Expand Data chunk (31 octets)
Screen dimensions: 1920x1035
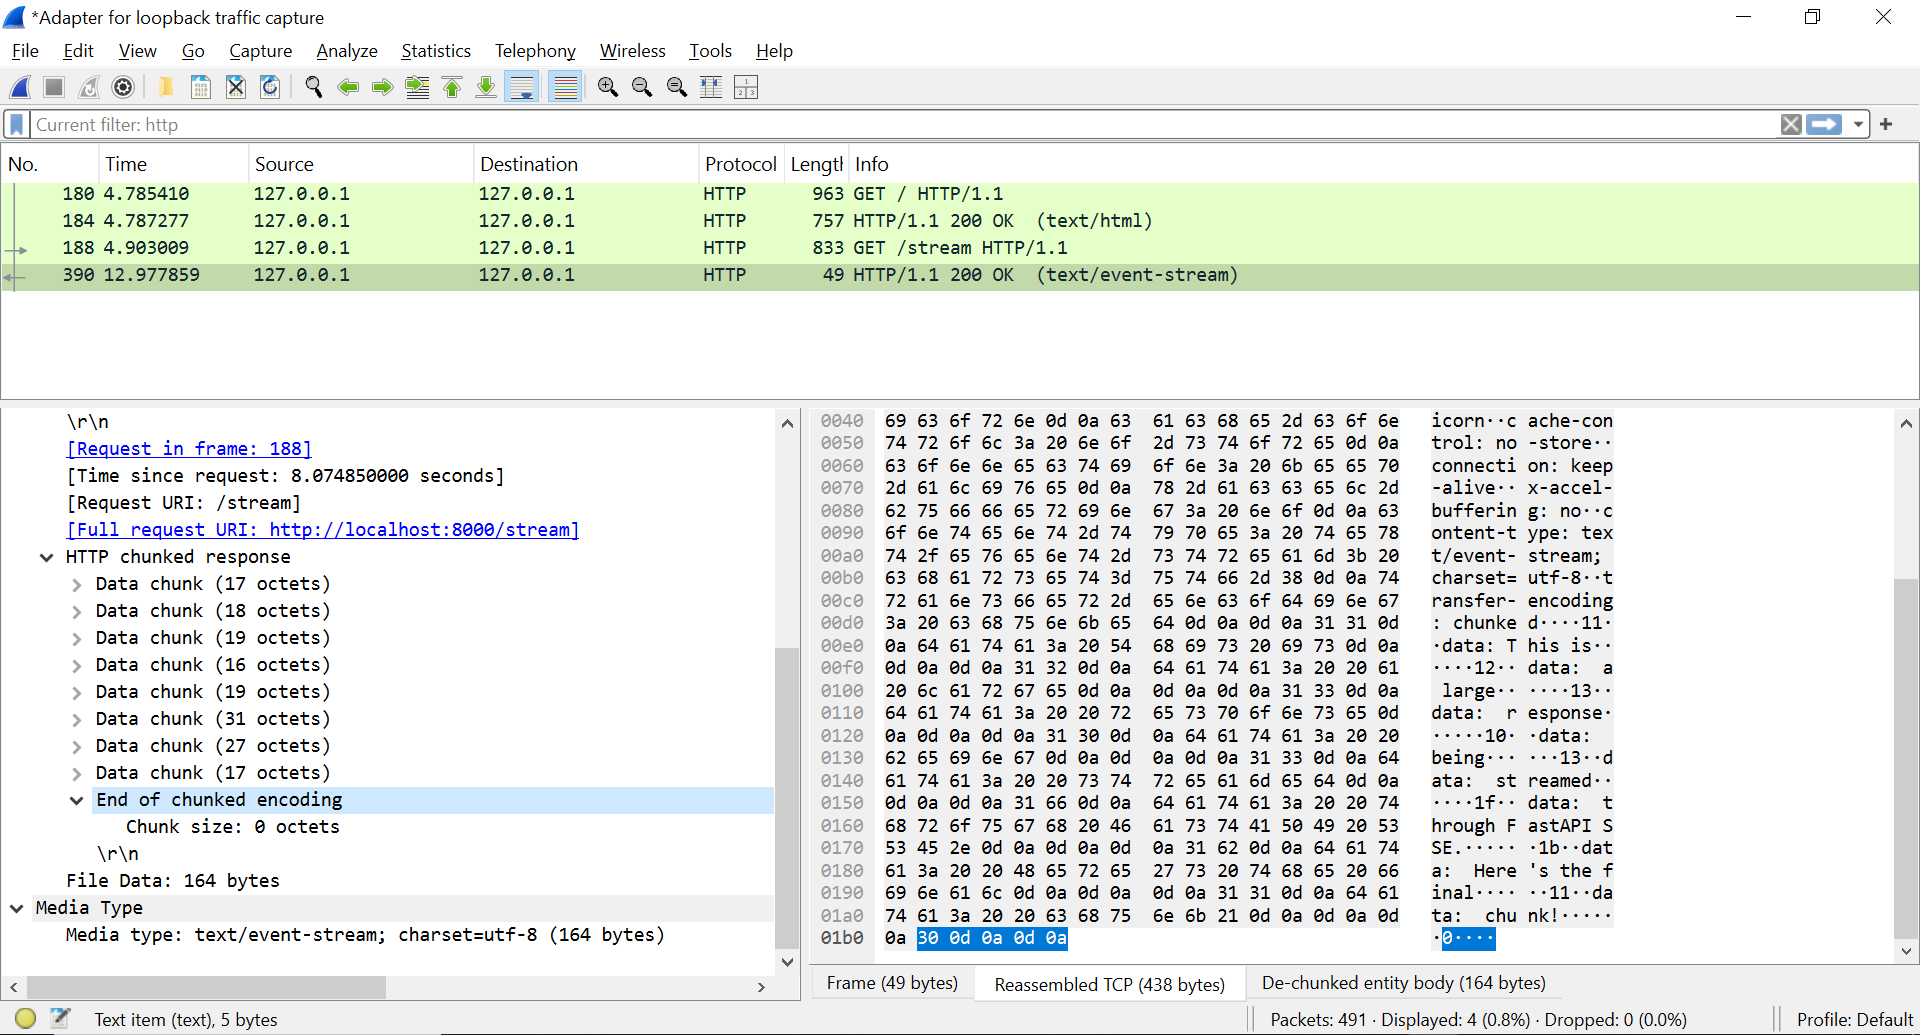(x=76, y=719)
